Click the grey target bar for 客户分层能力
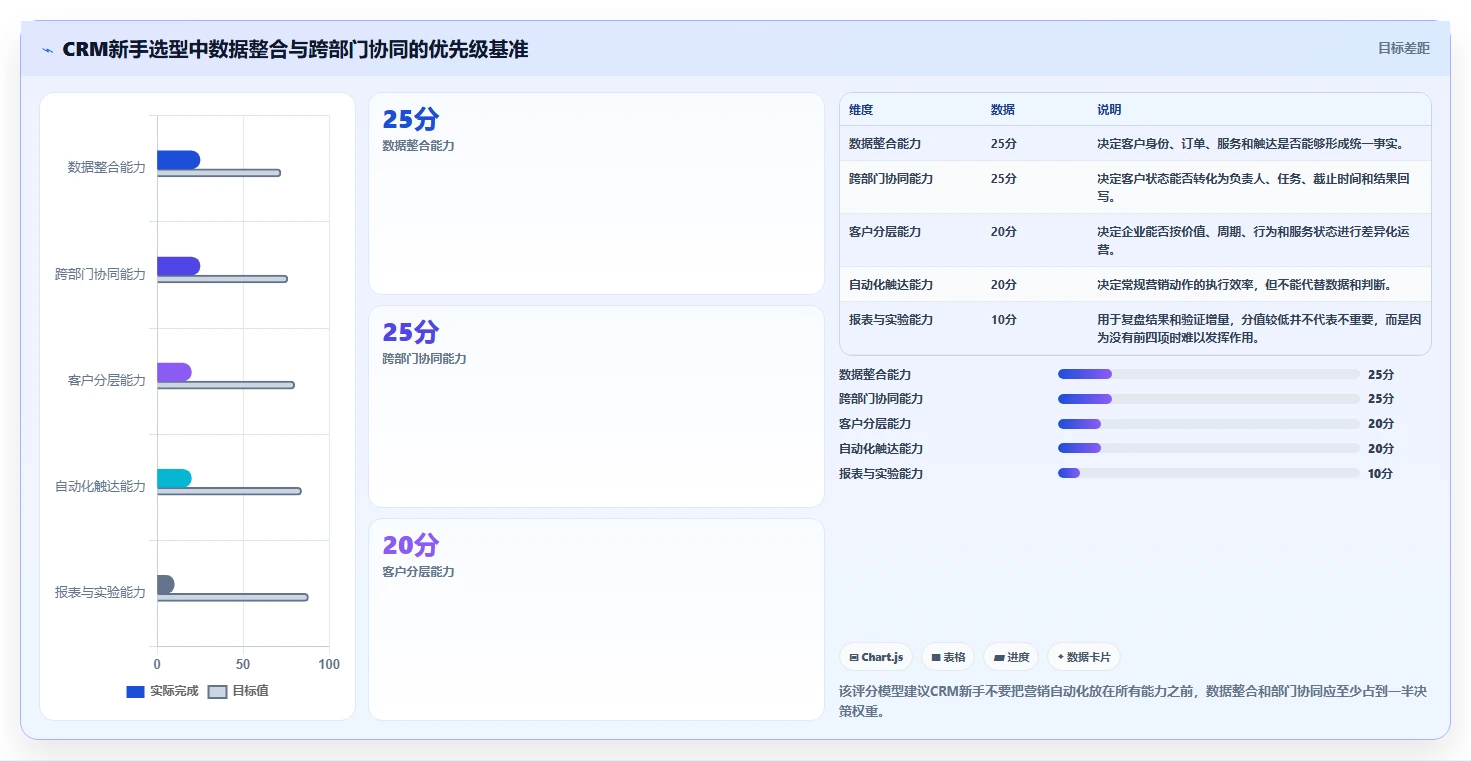This screenshot has height=761, width=1471. 226,385
